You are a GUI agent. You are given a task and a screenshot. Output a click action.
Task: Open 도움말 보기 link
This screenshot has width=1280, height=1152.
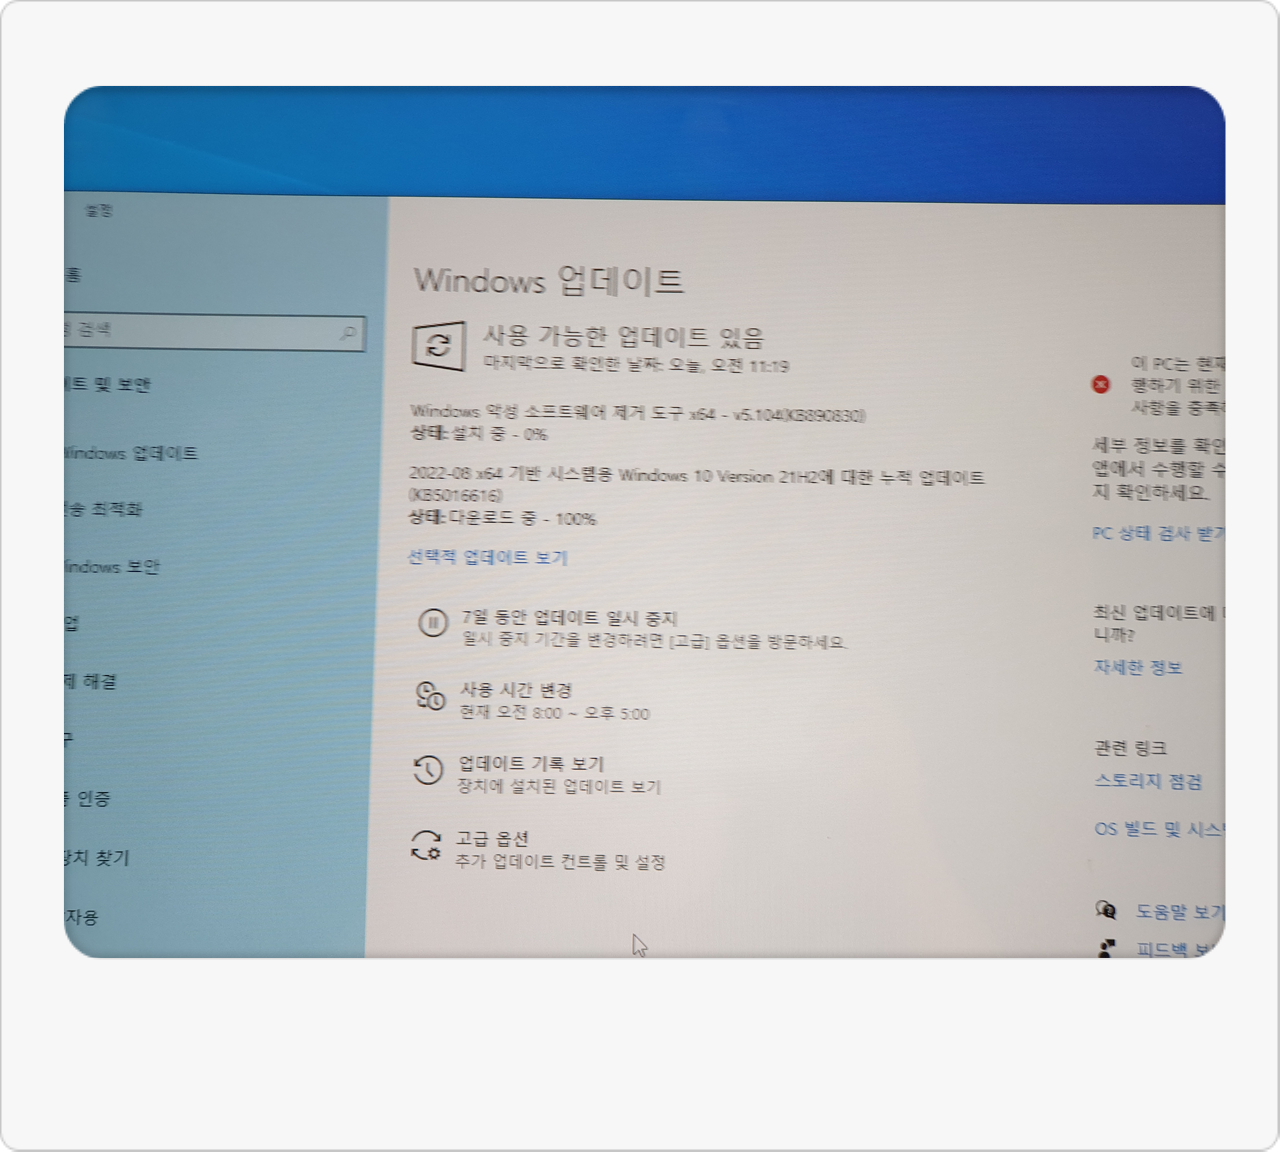pyautogui.click(x=1180, y=912)
